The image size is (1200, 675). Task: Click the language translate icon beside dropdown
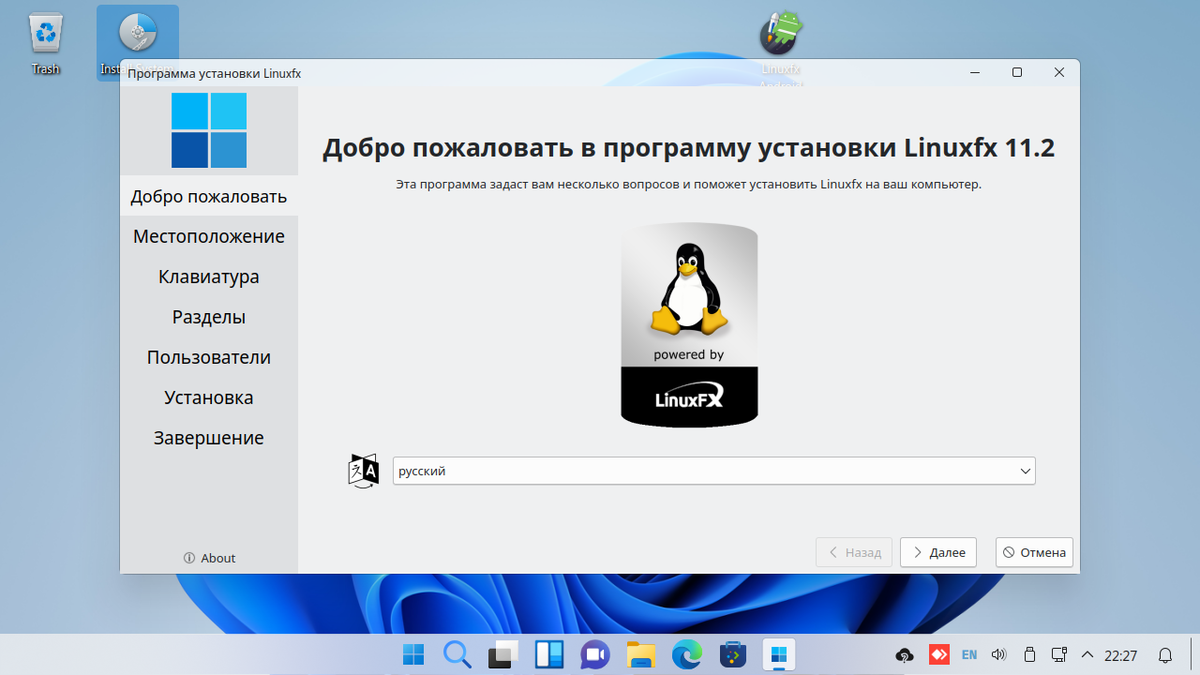pos(363,470)
